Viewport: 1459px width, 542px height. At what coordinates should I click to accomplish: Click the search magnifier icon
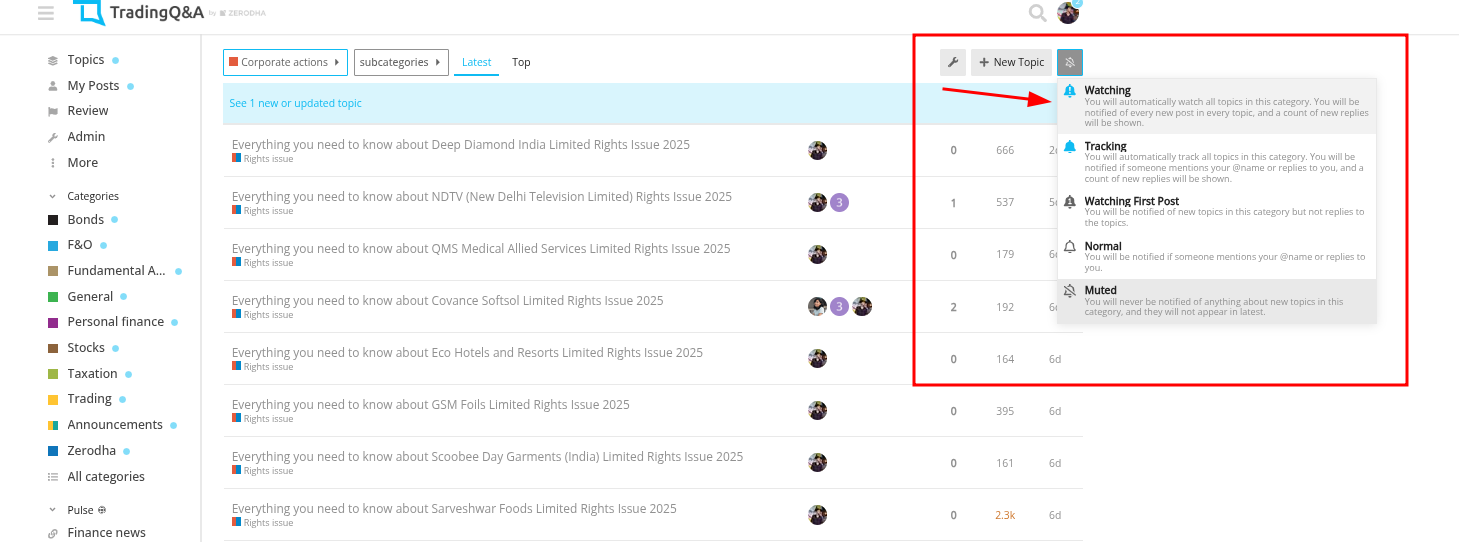click(1038, 13)
